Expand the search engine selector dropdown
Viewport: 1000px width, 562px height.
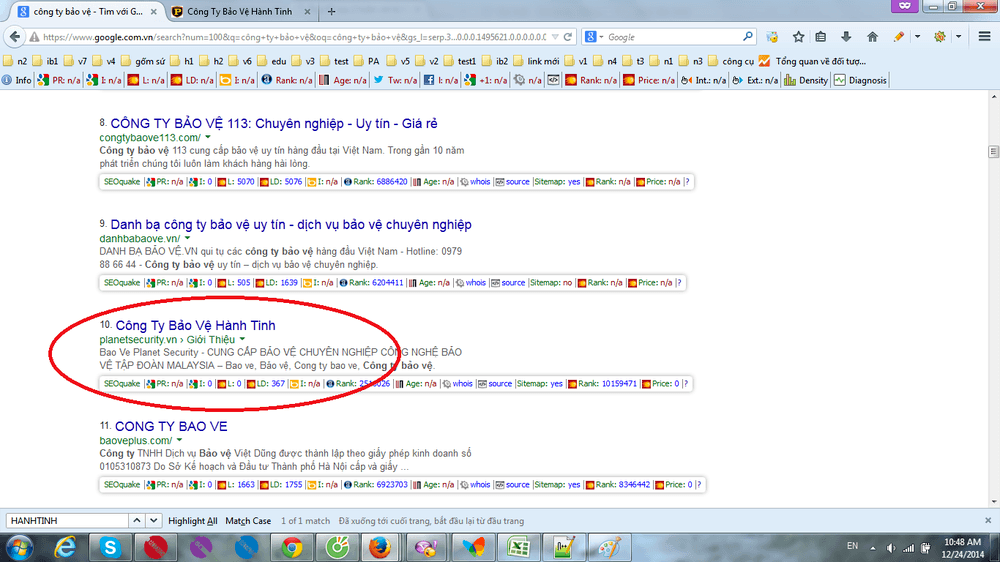tap(601, 37)
